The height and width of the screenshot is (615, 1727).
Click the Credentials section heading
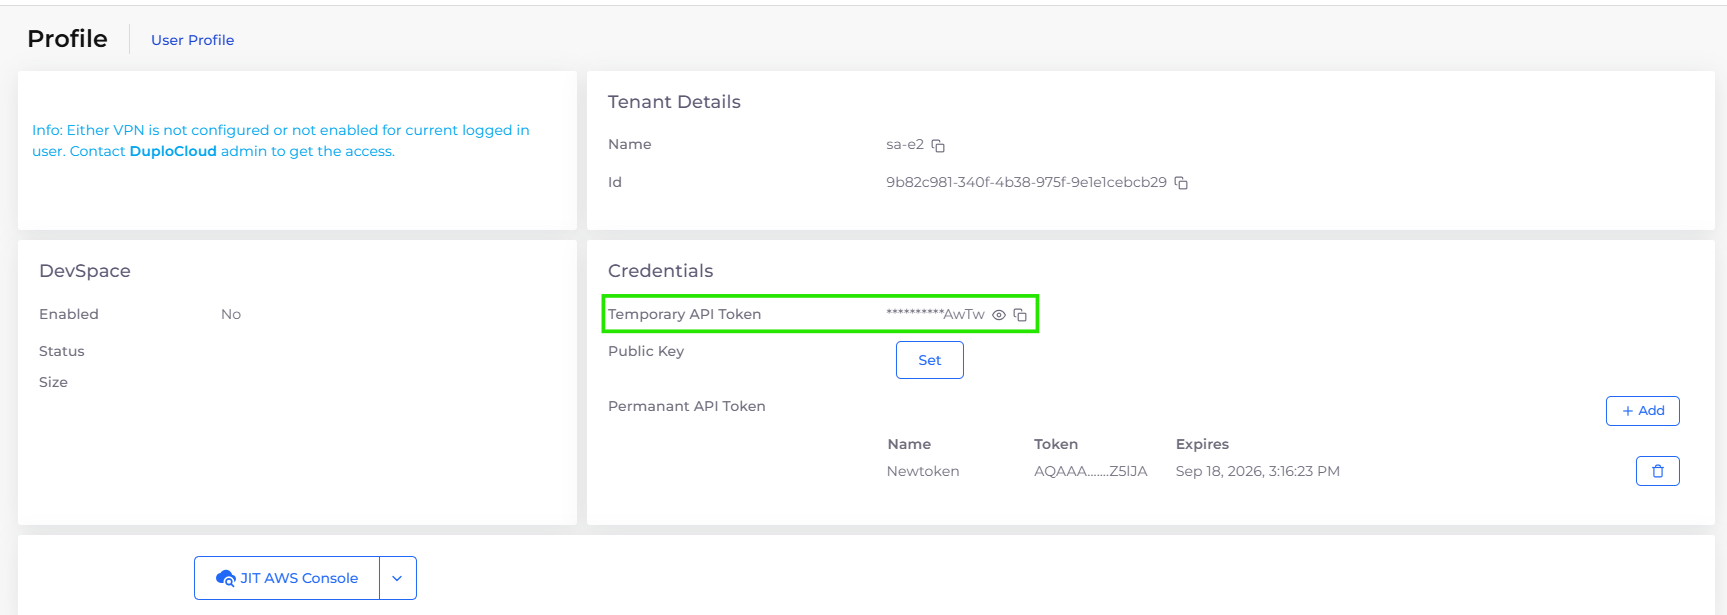(660, 271)
